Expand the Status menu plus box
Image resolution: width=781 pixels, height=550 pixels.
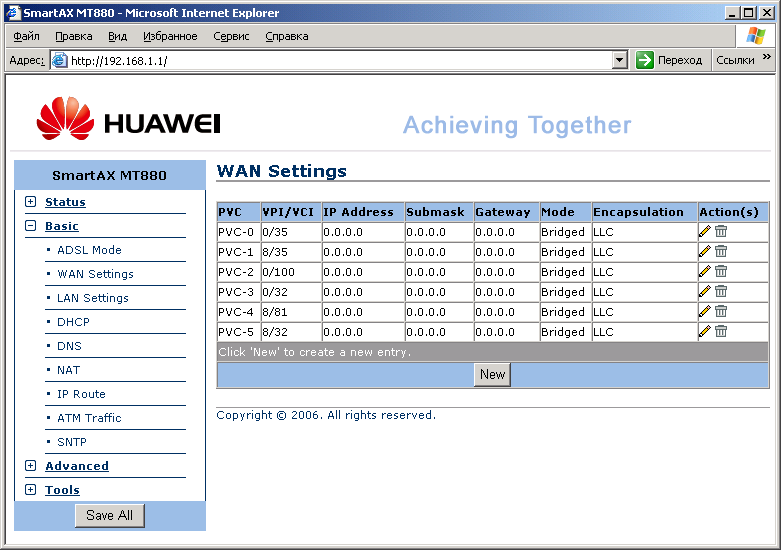click(x=30, y=202)
